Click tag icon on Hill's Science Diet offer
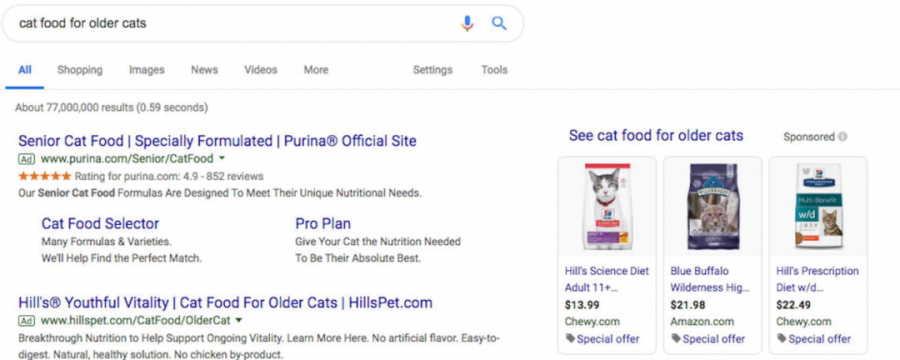Viewport: 900px width, 360px height. [570, 339]
